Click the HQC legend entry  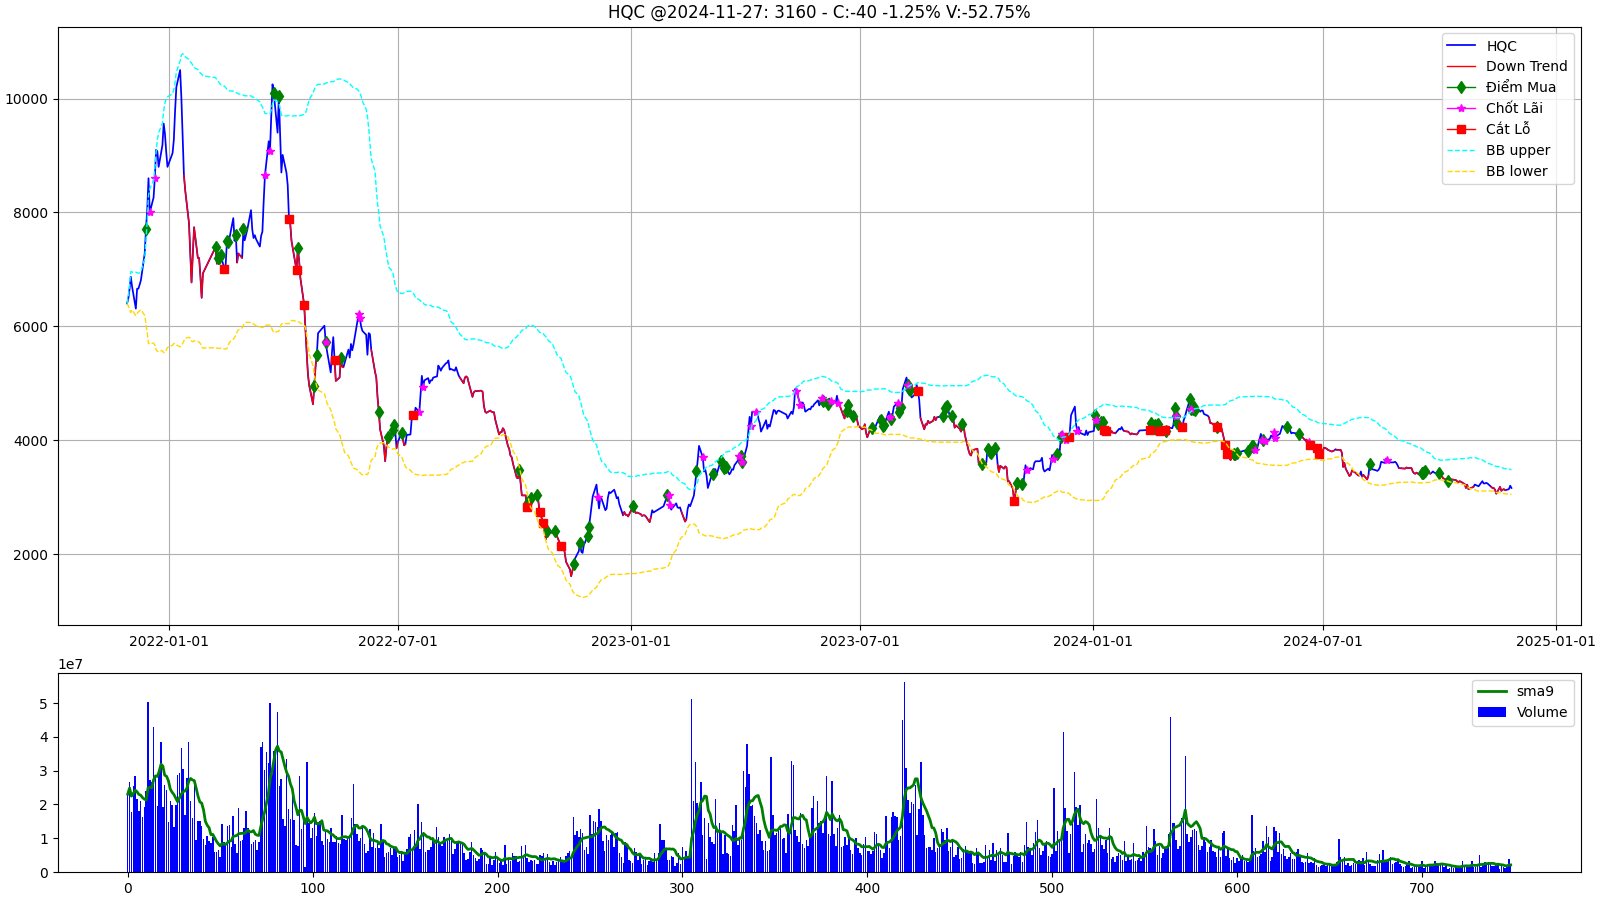click(x=1501, y=46)
